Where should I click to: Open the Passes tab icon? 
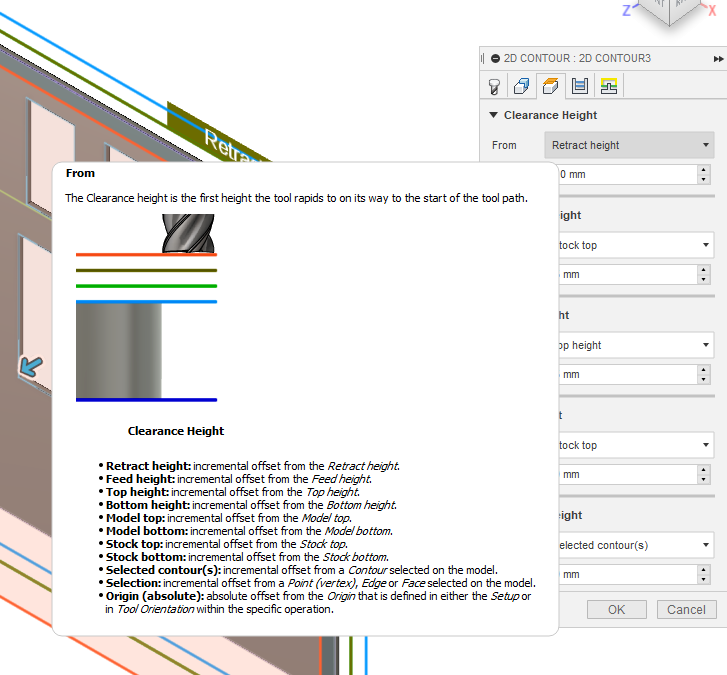[579, 86]
